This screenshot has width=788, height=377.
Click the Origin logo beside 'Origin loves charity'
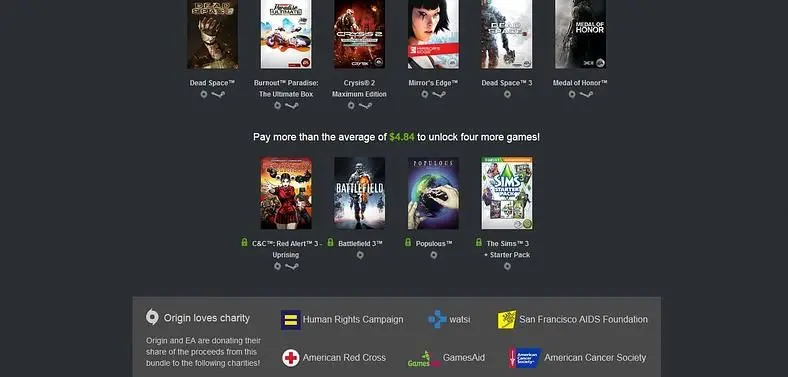152,317
